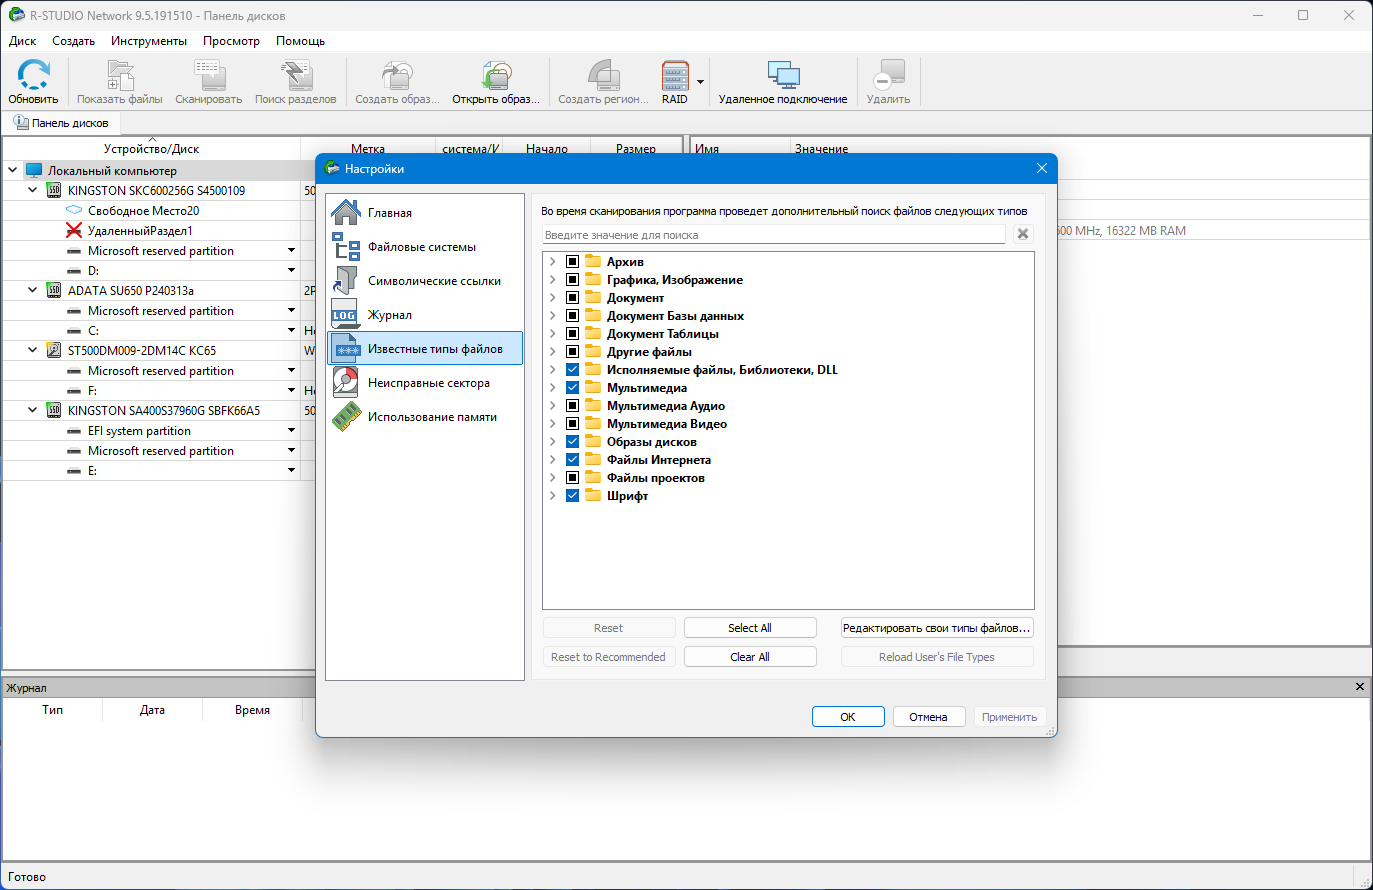Click the Удаленное подключение network icon
The height and width of the screenshot is (890, 1373).
click(783, 76)
